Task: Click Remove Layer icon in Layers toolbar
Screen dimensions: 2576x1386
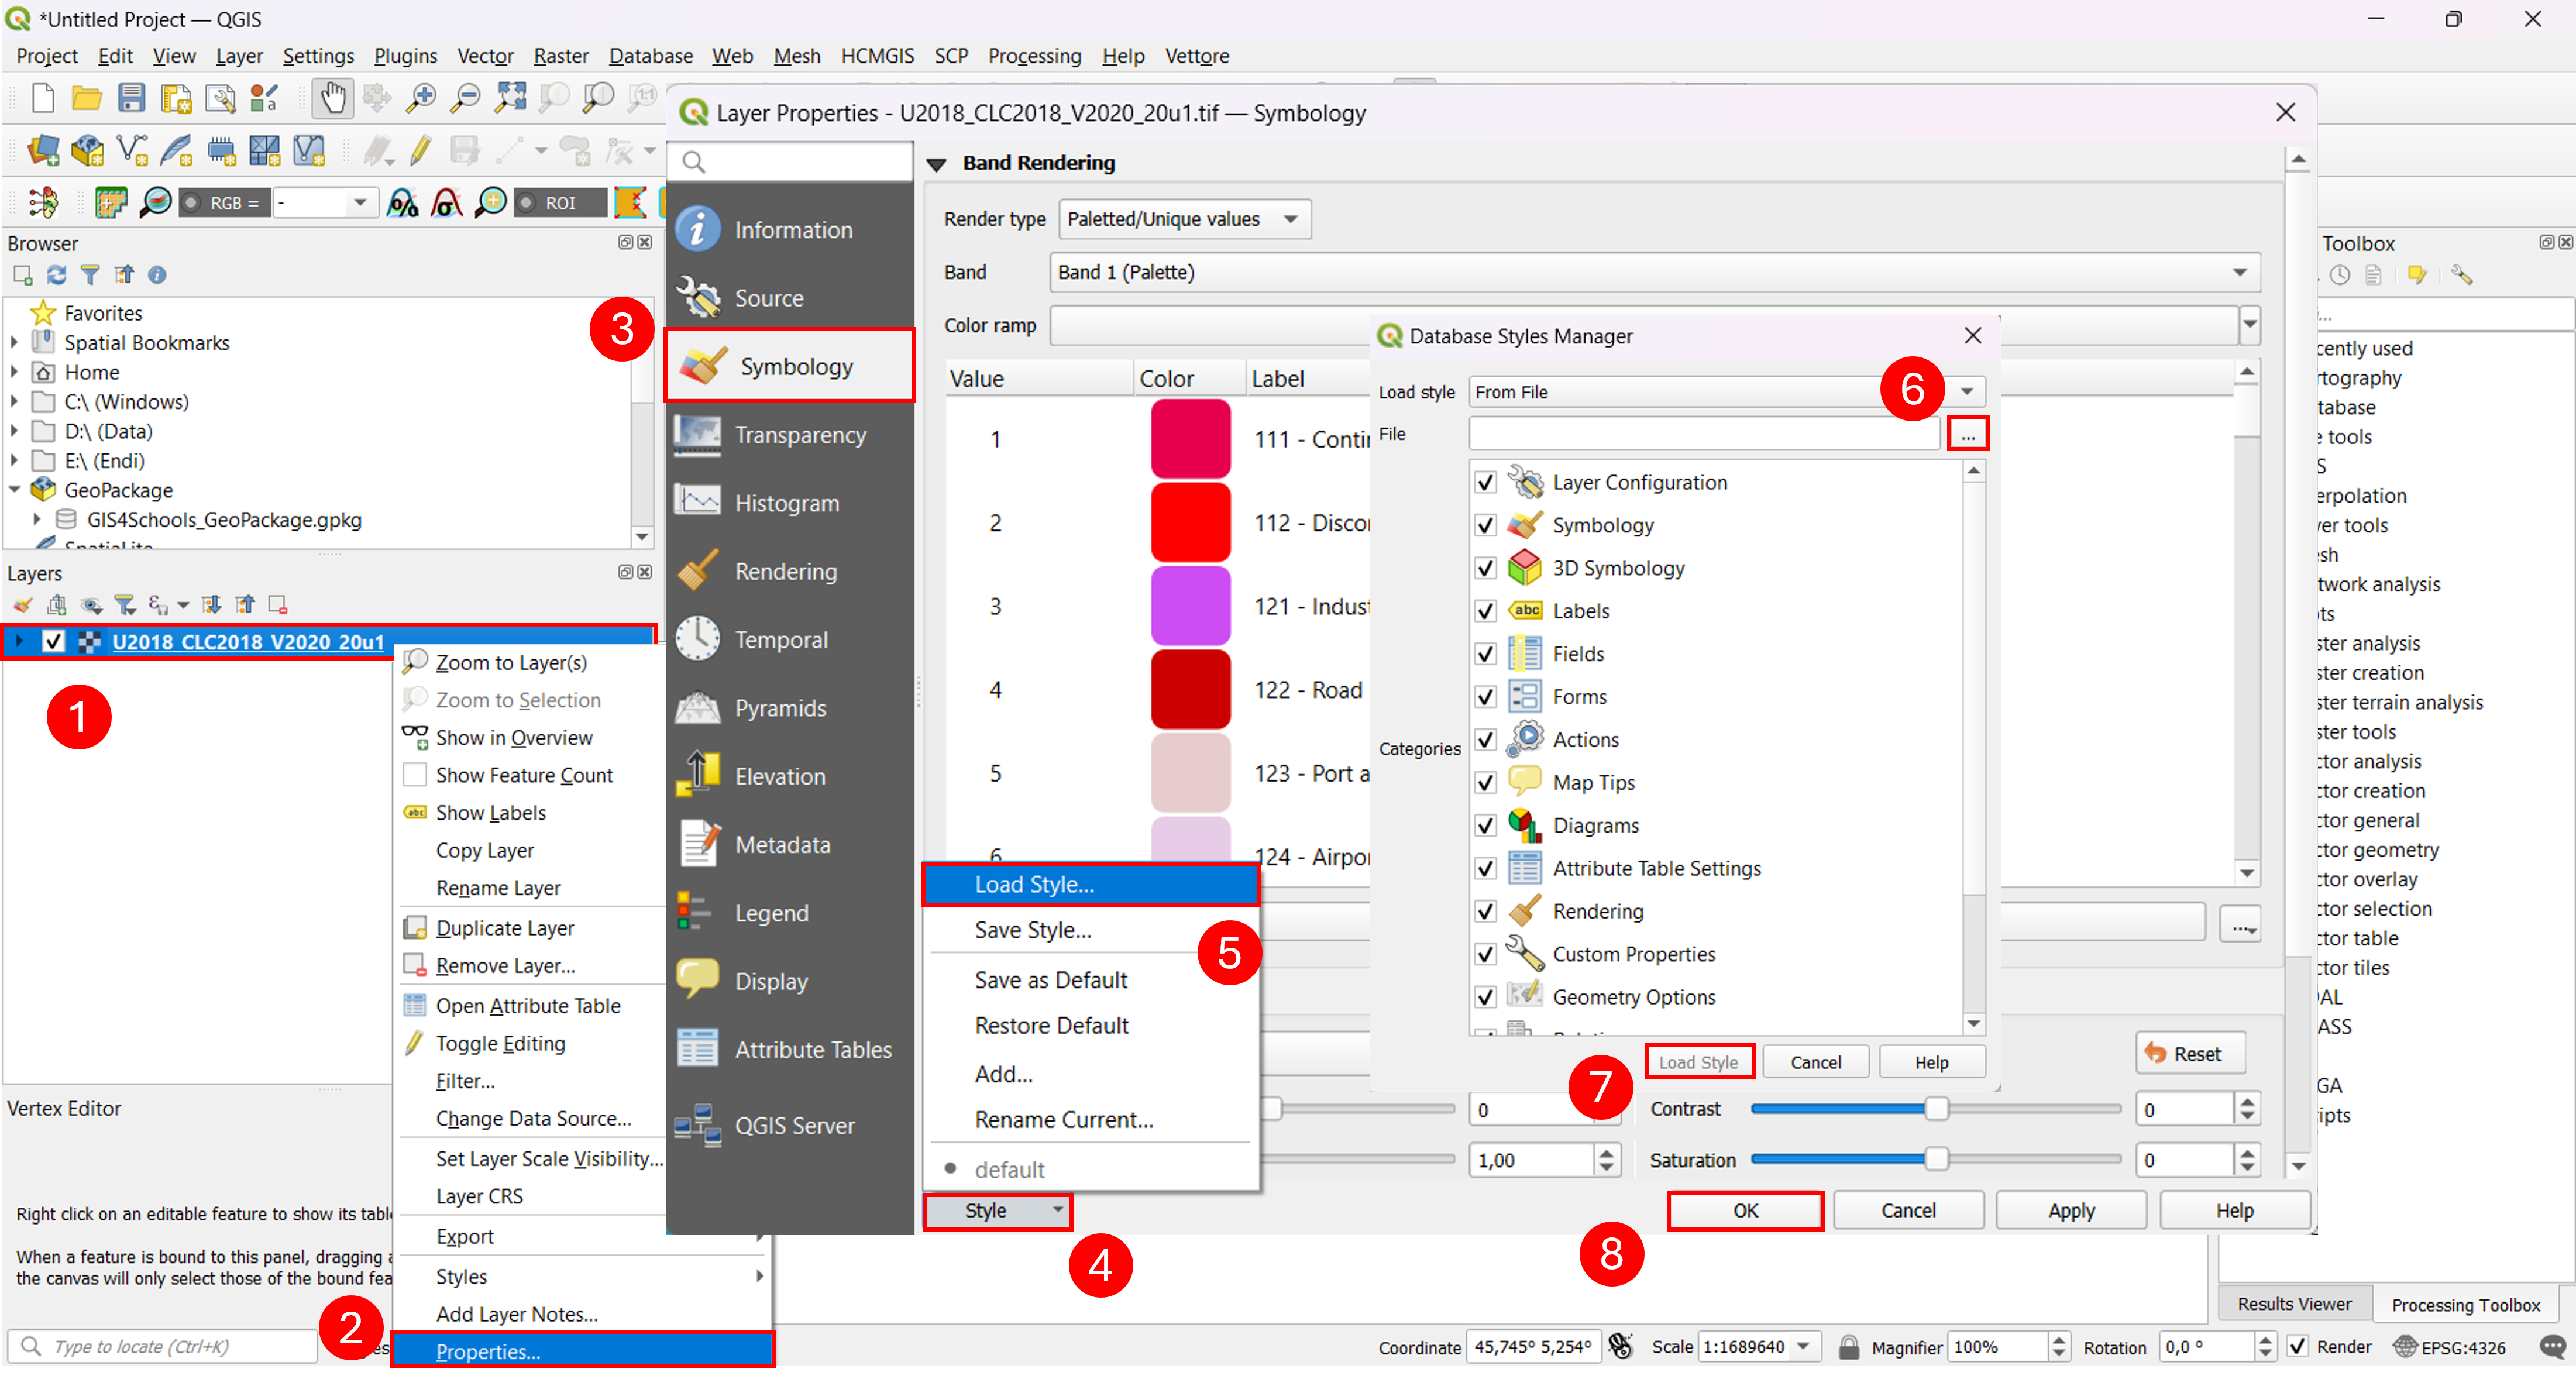Action: click(278, 605)
